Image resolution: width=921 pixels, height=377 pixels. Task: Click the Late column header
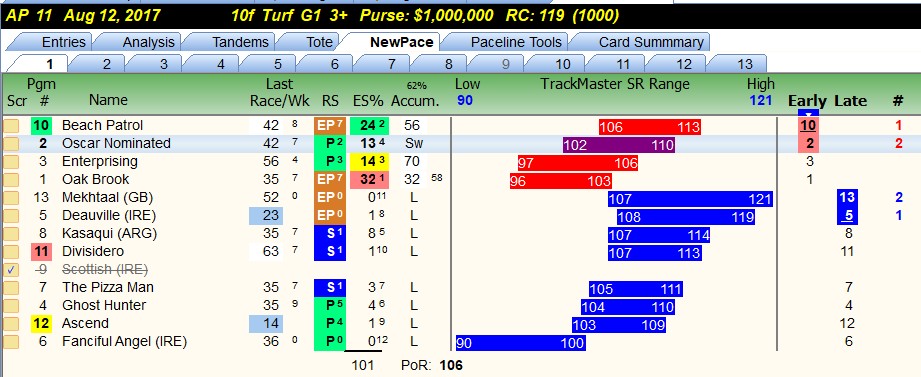(x=851, y=100)
